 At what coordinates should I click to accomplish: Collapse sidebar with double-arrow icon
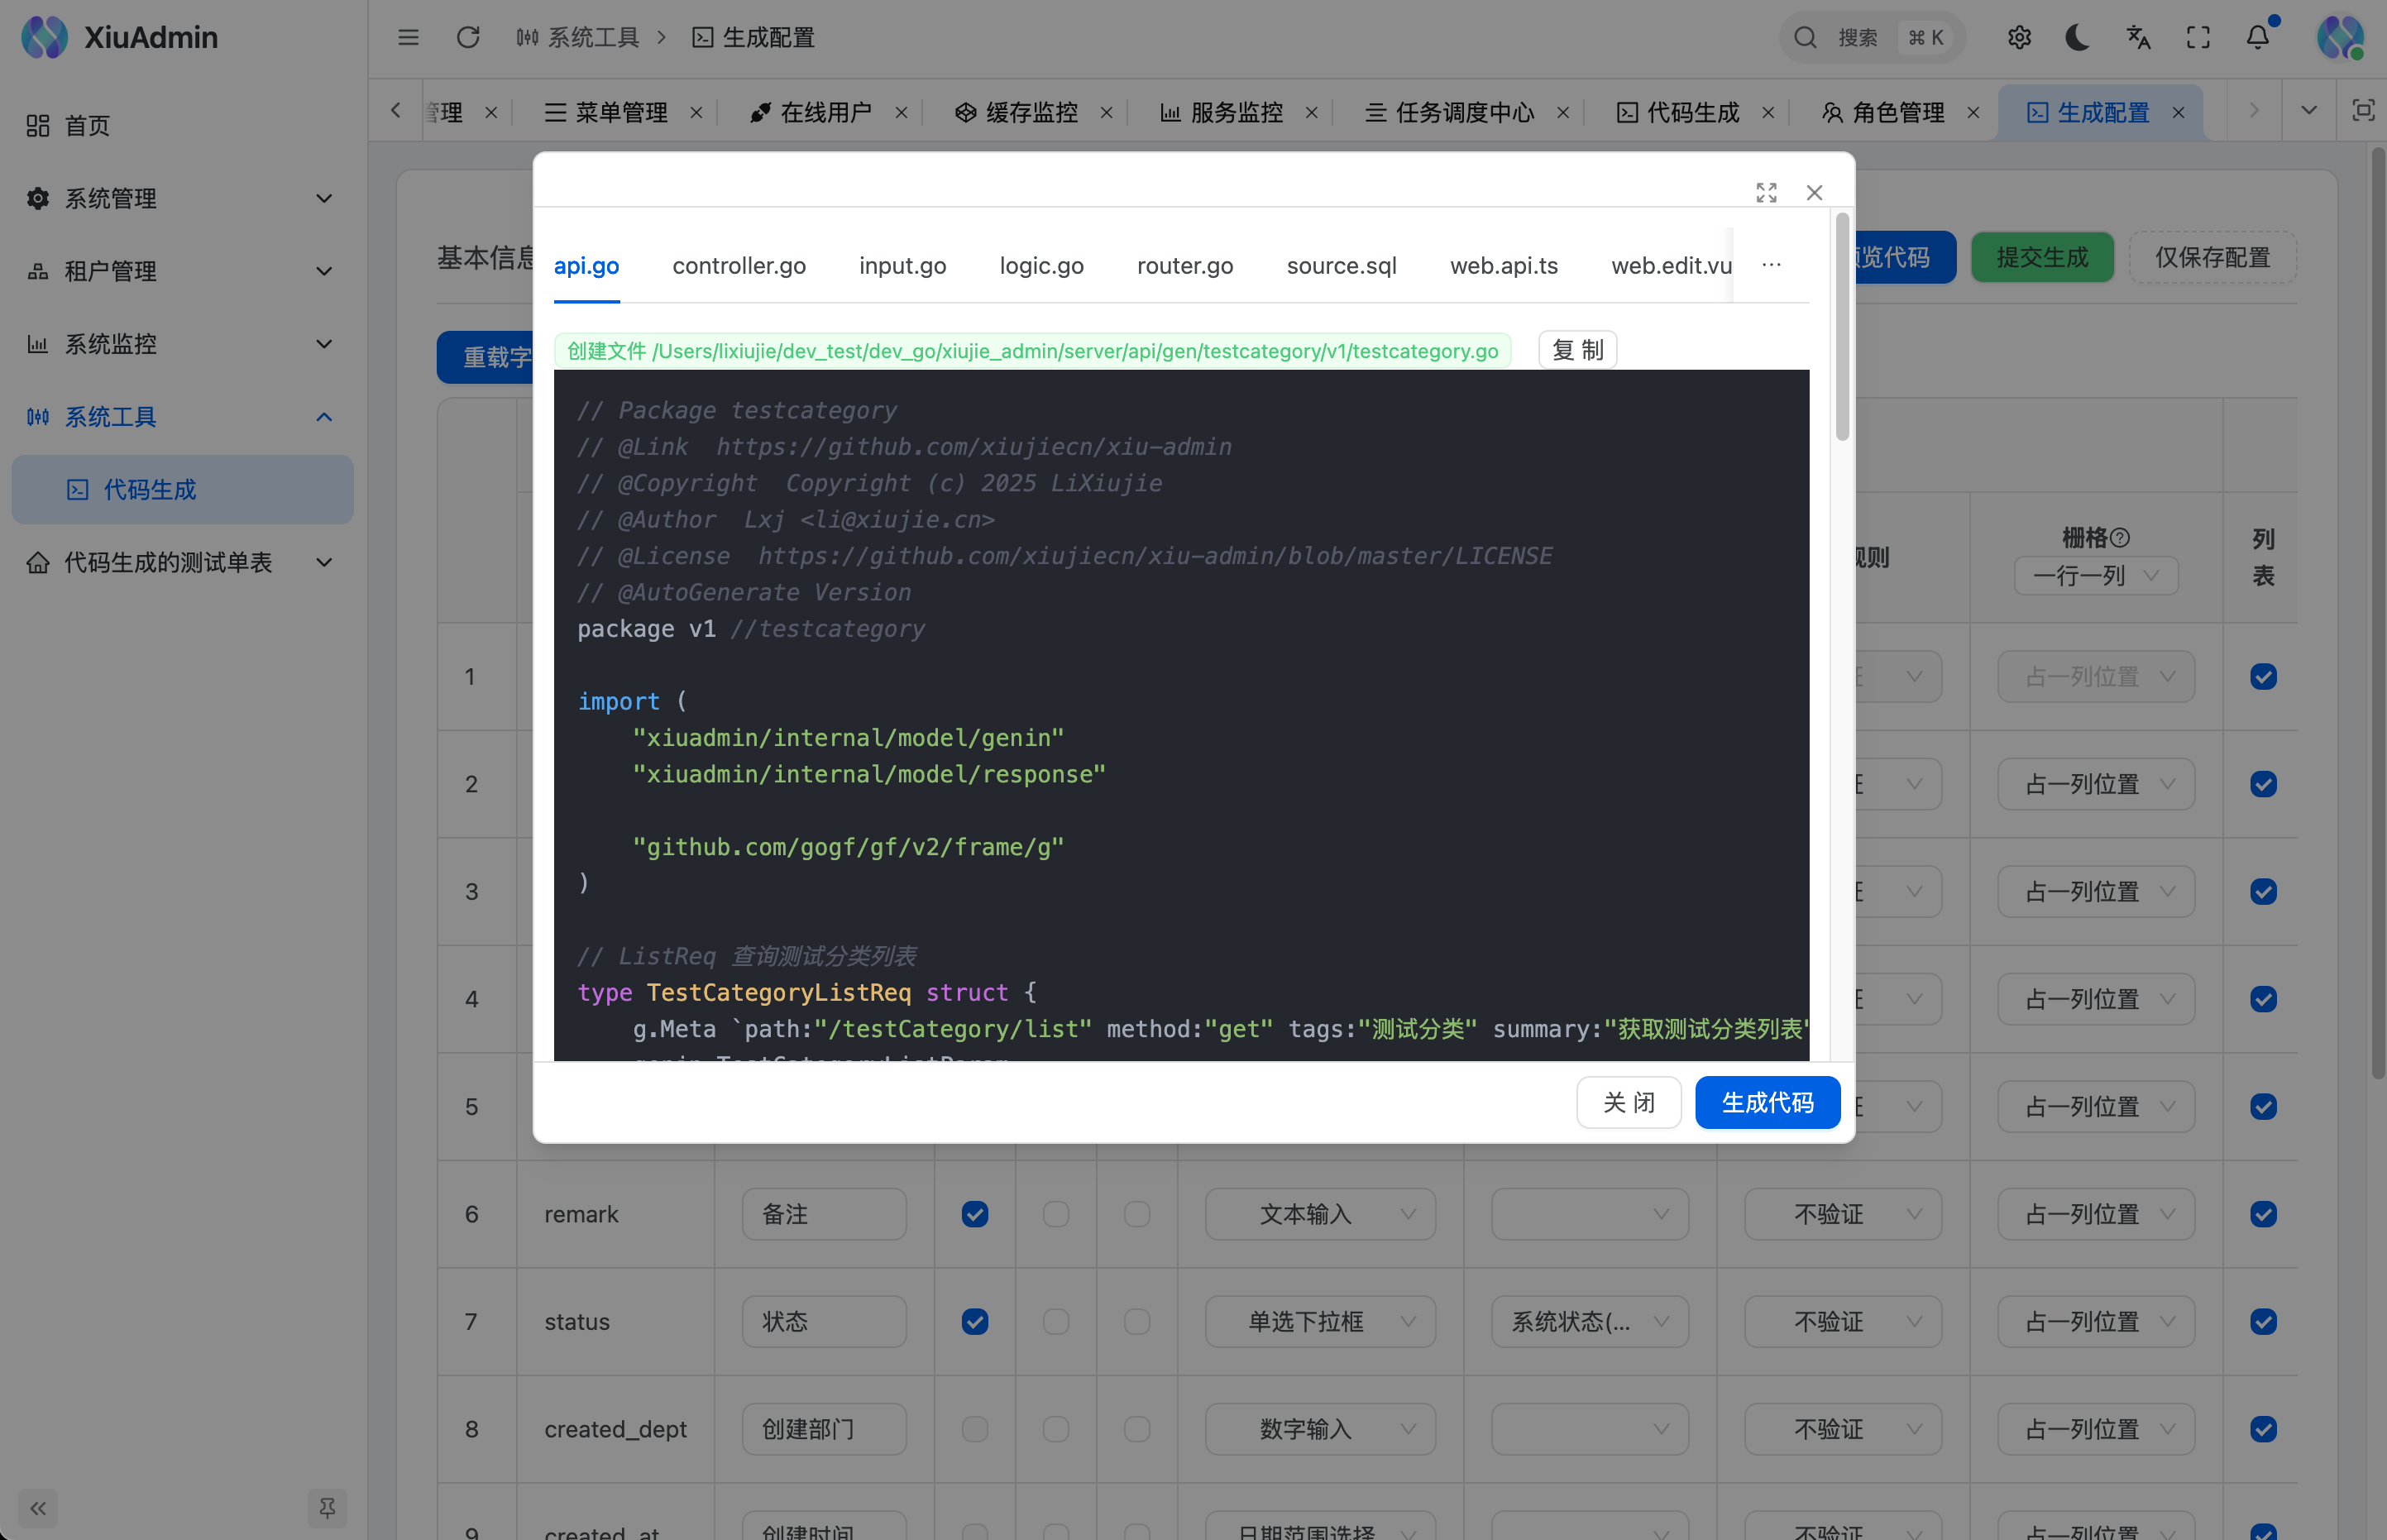(x=38, y=1508)
